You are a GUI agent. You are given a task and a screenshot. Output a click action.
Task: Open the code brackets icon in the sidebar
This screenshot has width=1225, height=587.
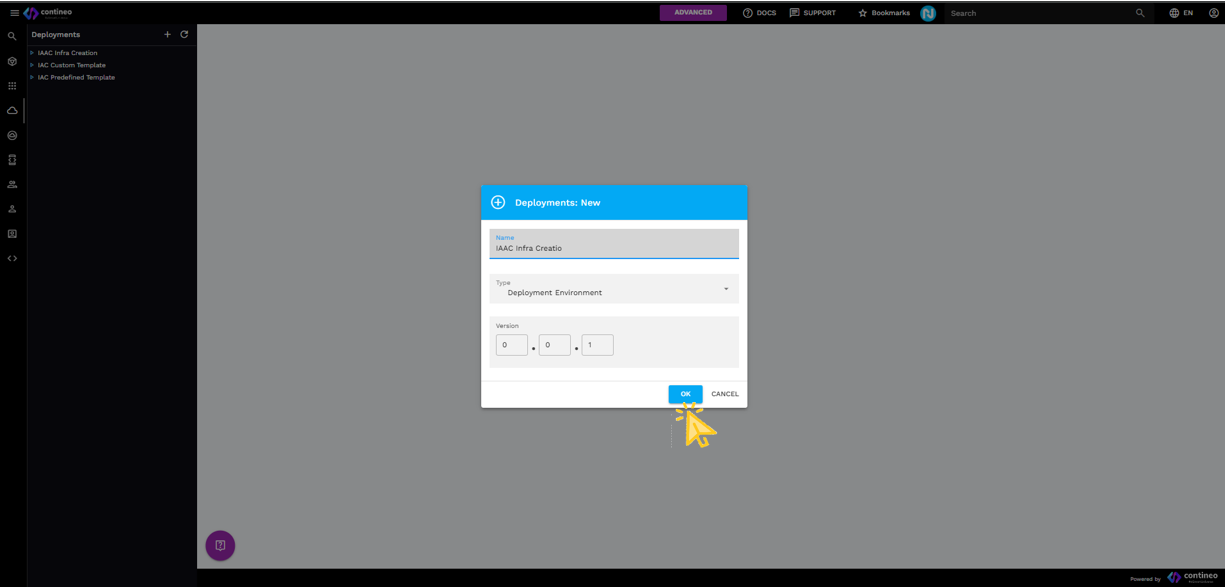(12, 258)
